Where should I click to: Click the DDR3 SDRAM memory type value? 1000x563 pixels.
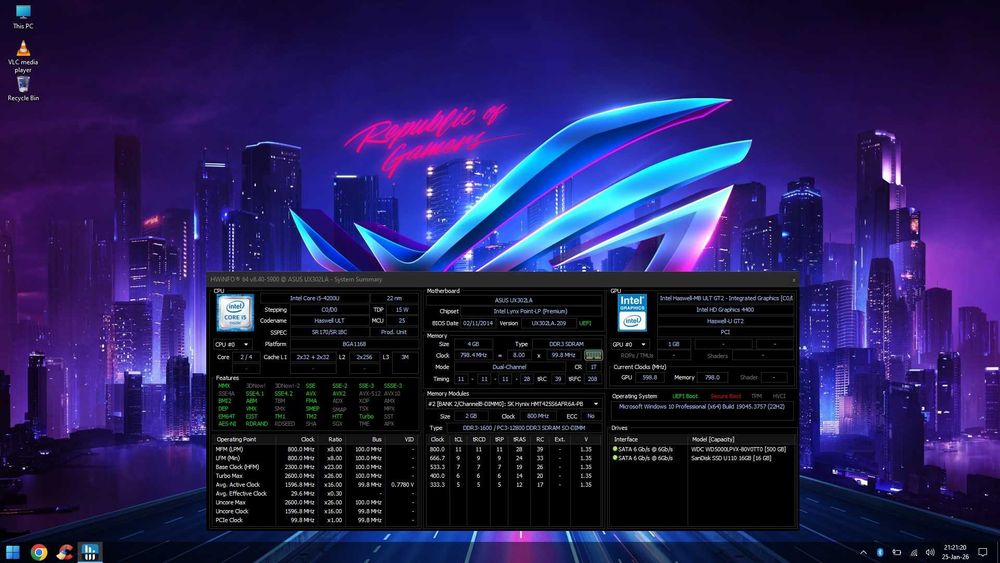coord(566,344)
